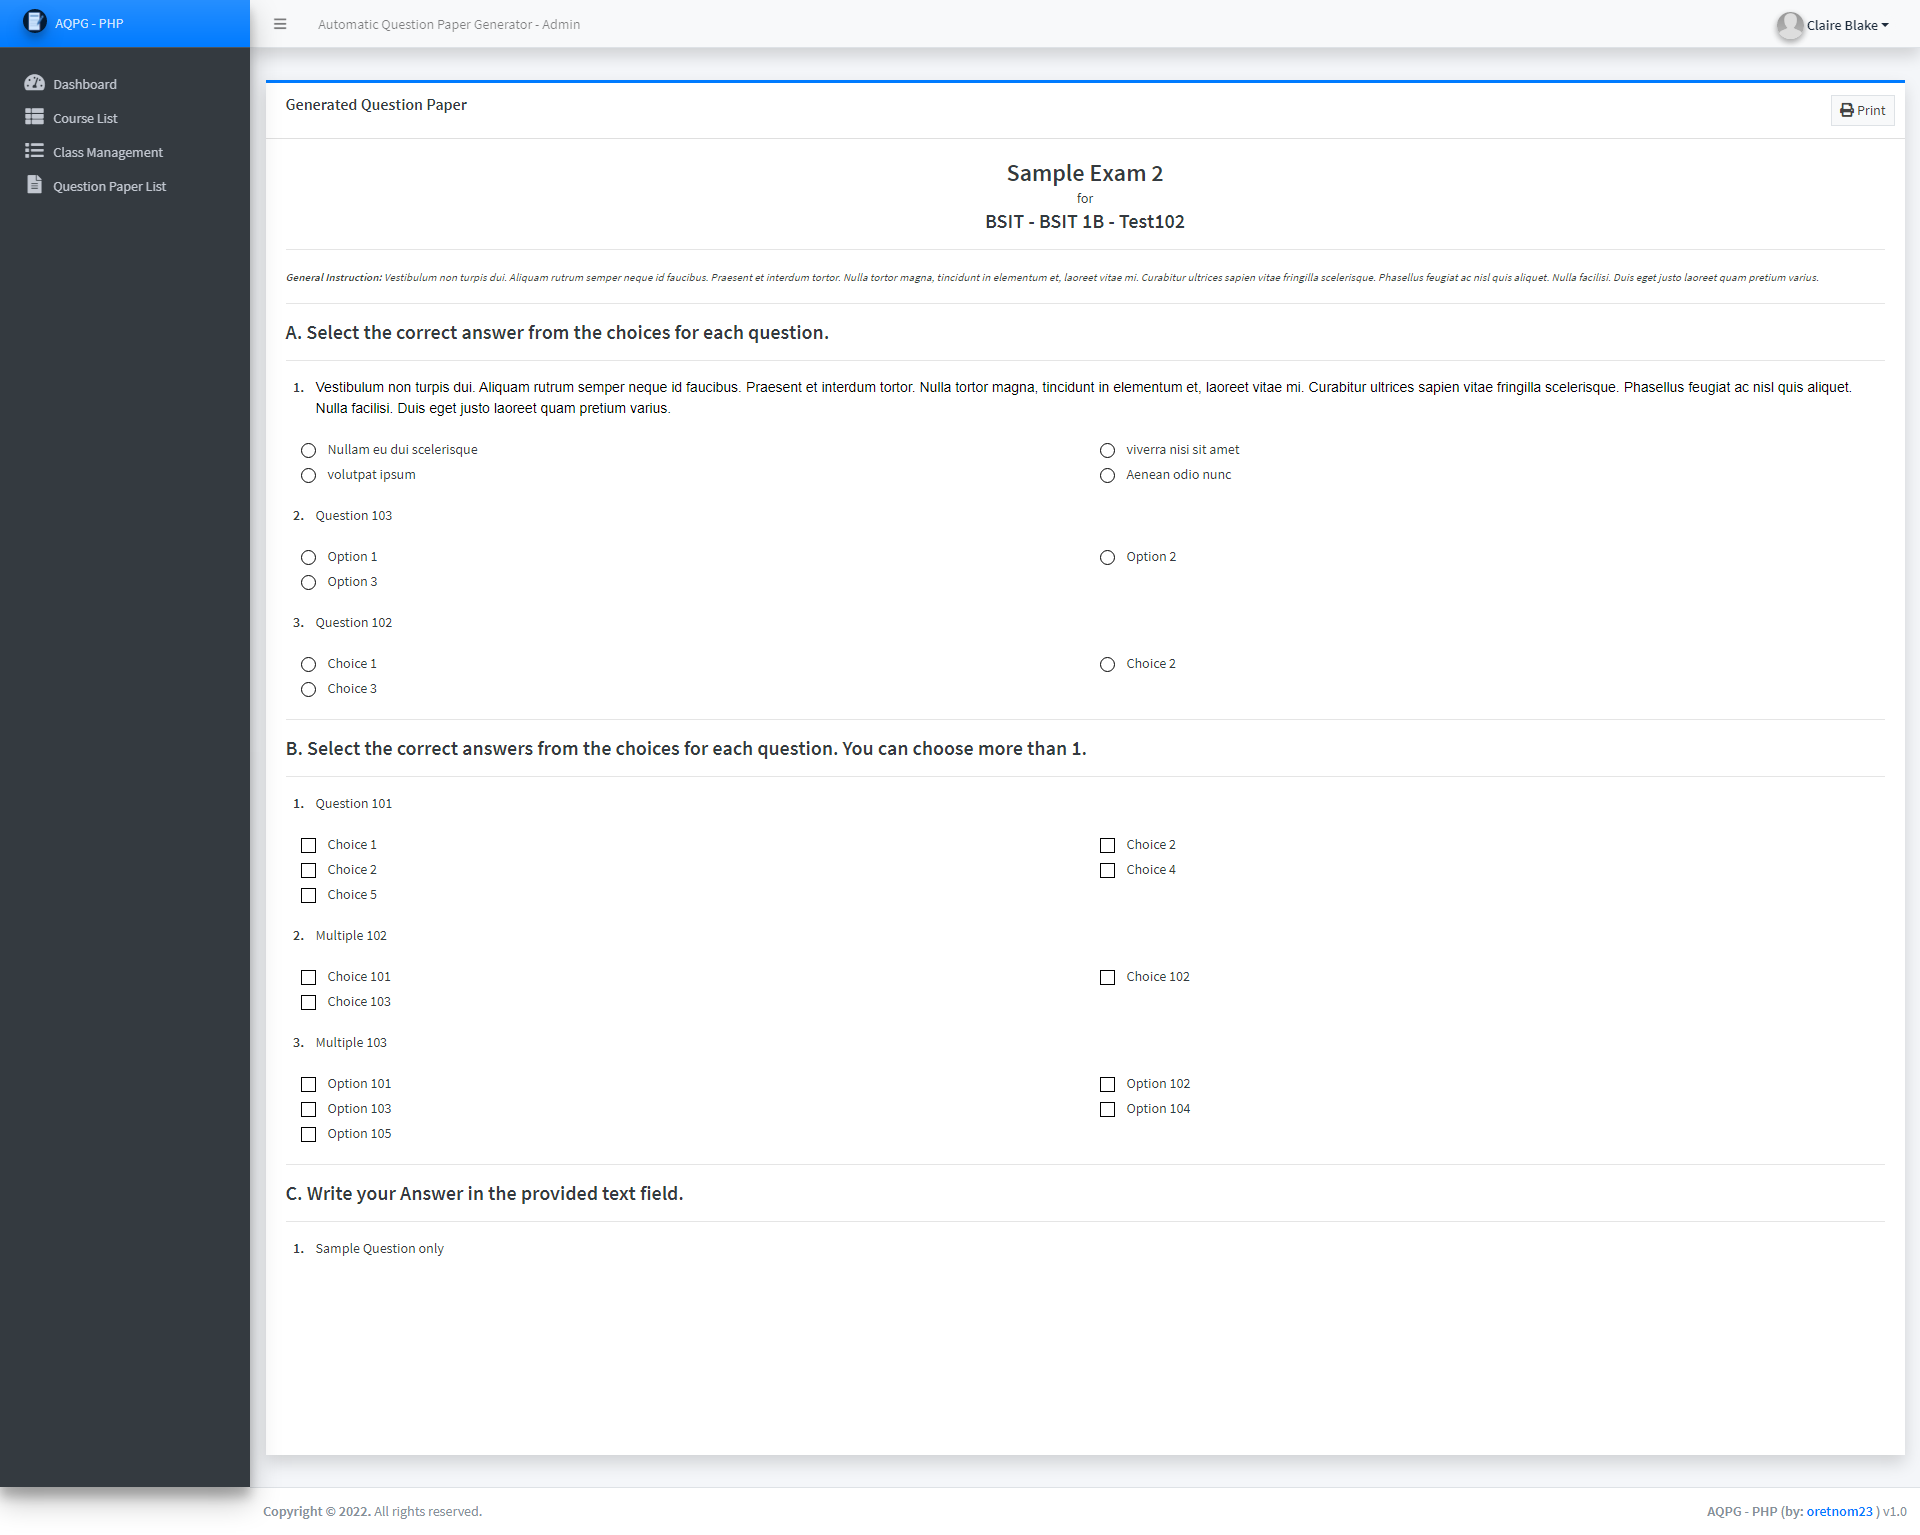
Task: Navigate to Class Management section
Action: click(x=108, y=152)
